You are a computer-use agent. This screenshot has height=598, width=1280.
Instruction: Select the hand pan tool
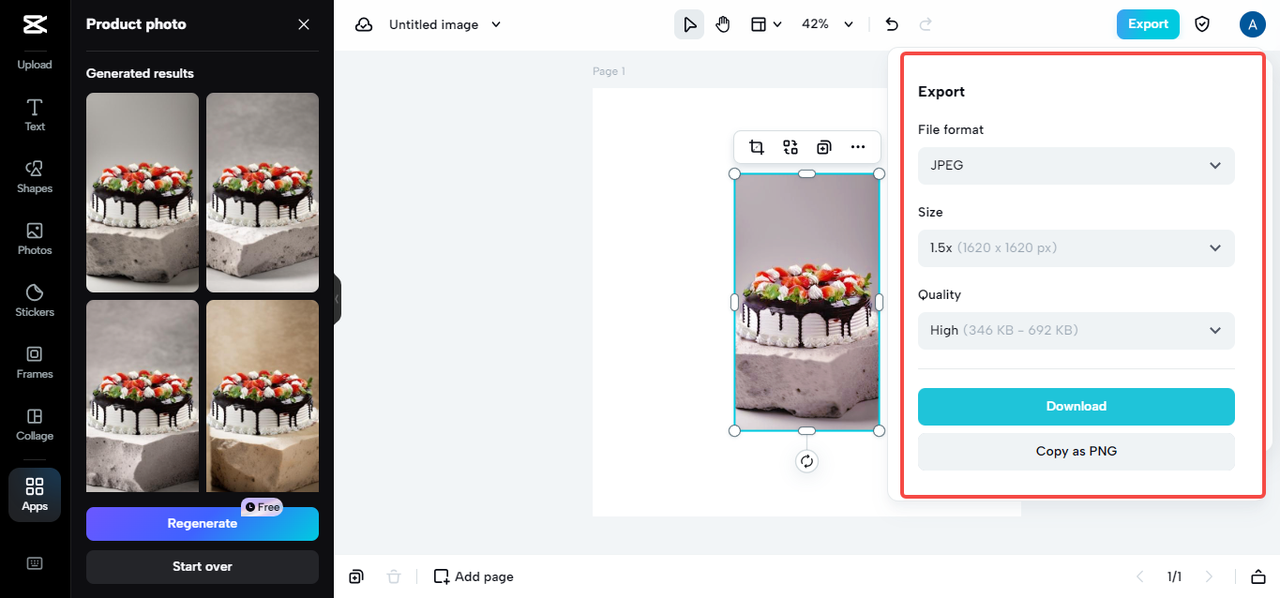(723, 24)
